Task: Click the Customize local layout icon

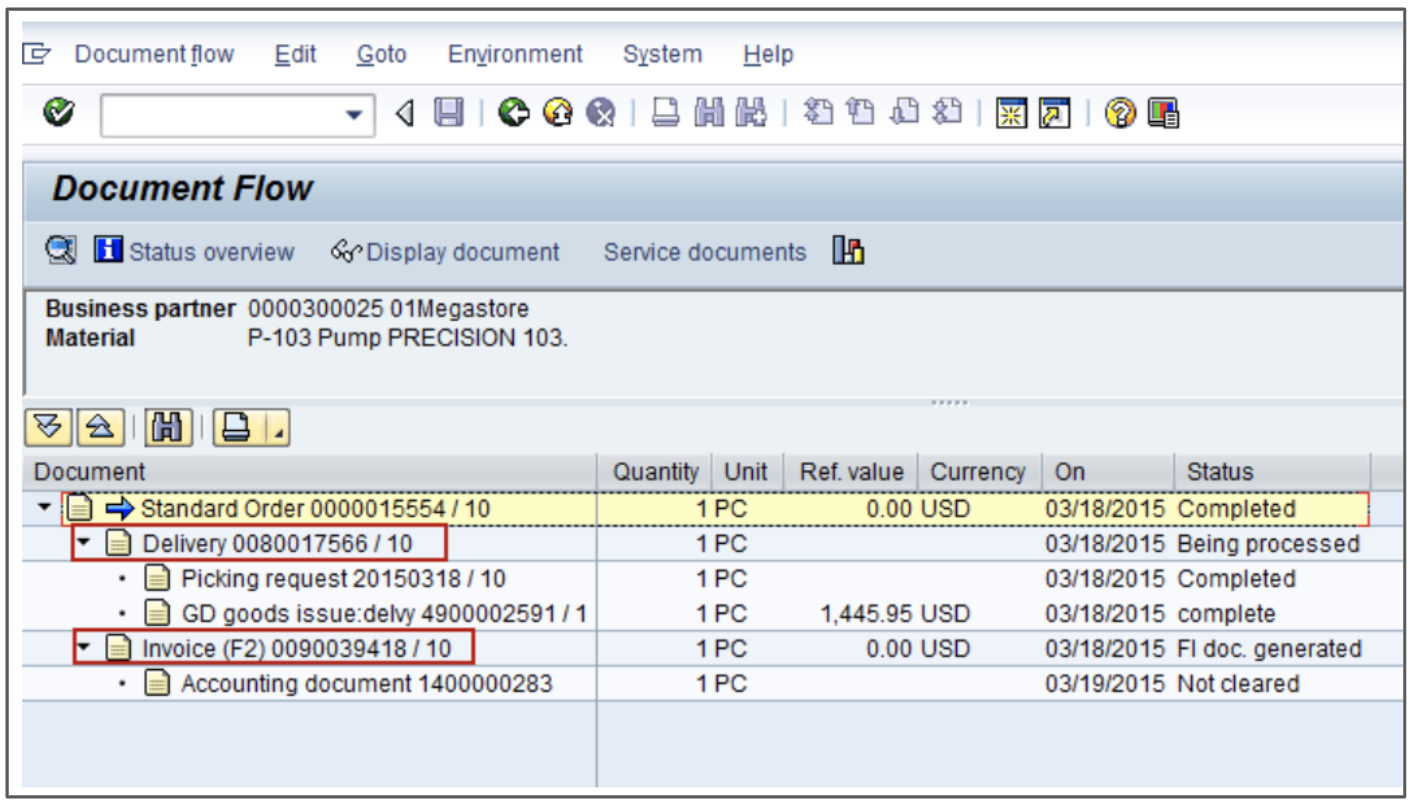Action: (x=1163, y=114)
